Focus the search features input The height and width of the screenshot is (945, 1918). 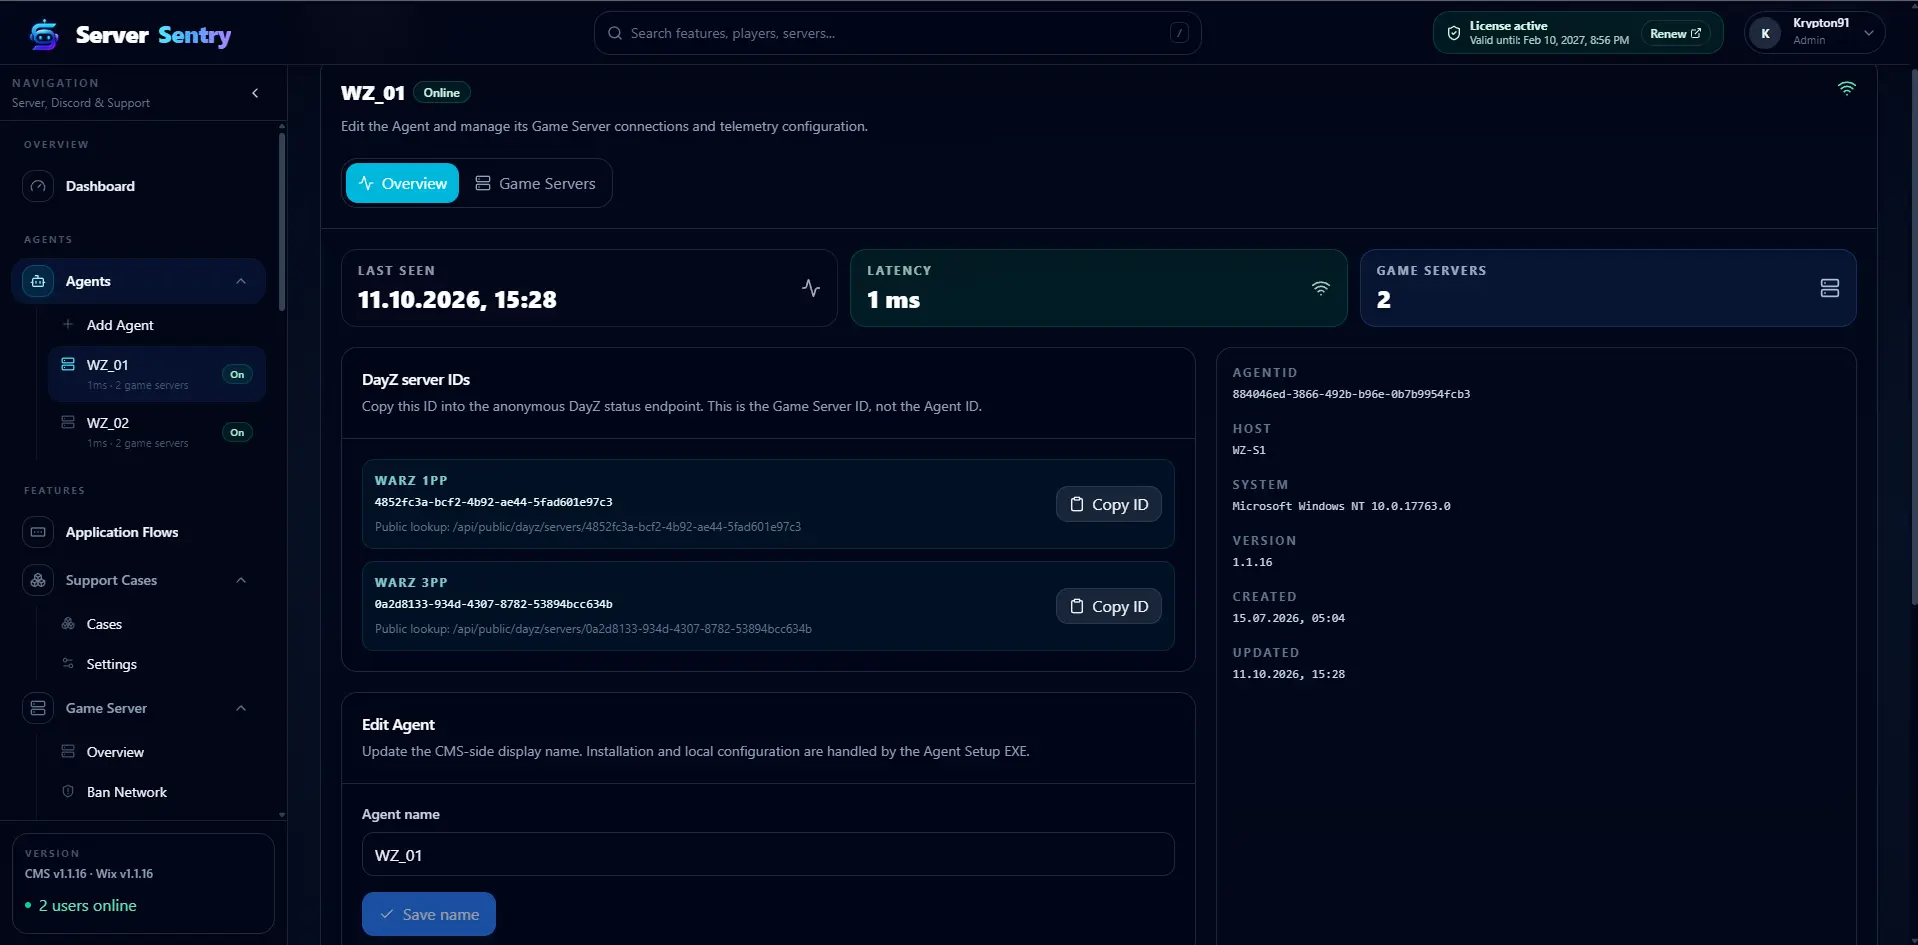point(897,33)
